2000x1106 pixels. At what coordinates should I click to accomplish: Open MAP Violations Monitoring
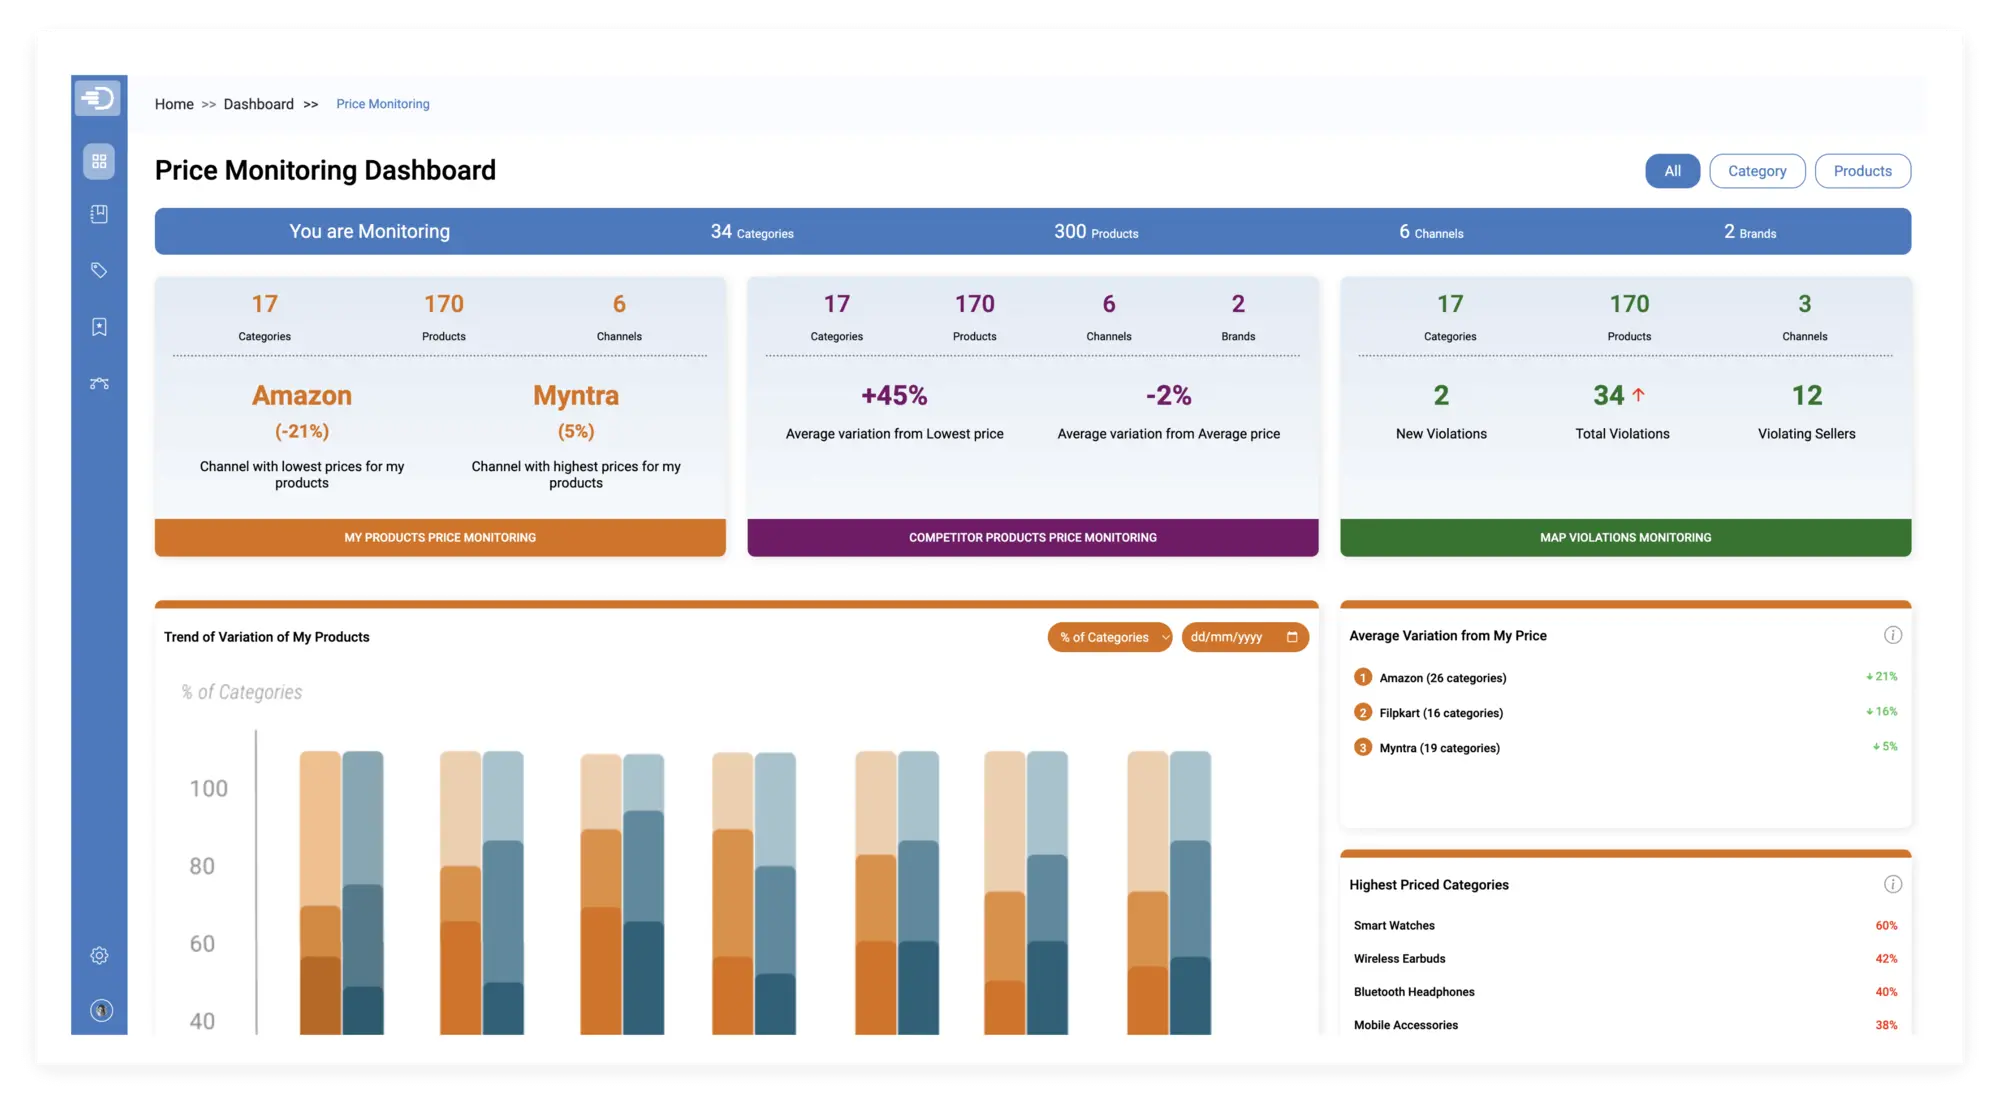click(x=1625, y=538)
